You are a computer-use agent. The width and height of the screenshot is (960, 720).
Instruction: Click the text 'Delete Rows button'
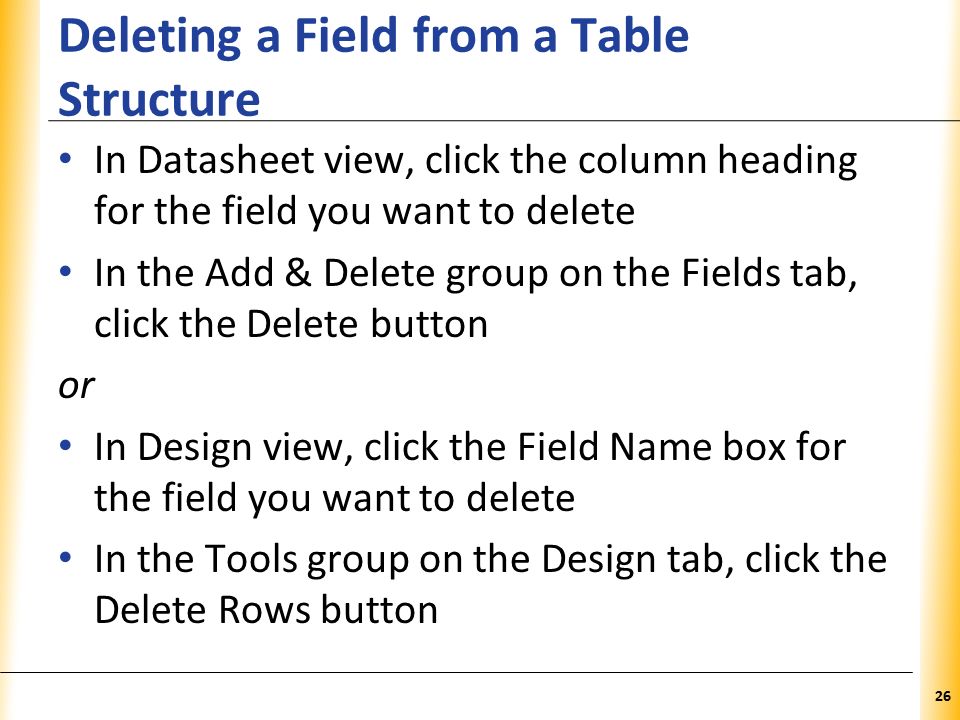coord(266,610)
